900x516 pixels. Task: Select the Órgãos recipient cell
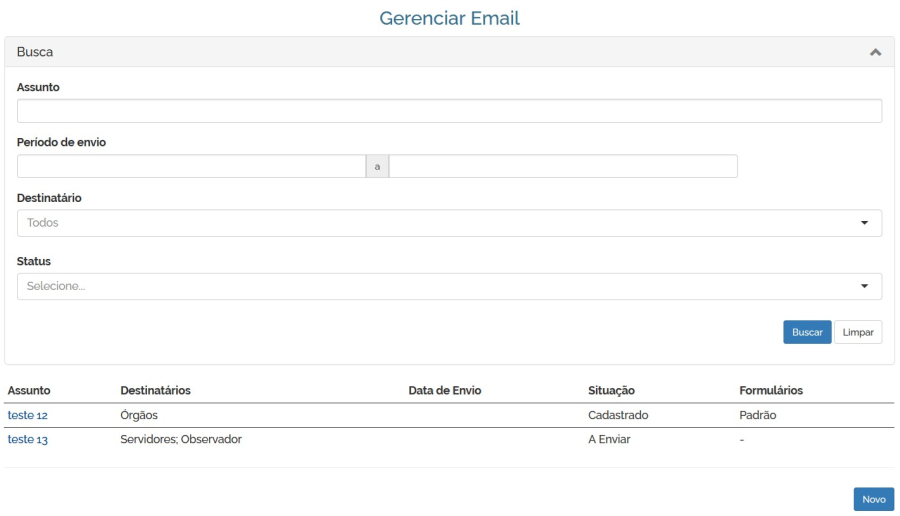coord(139,415)
